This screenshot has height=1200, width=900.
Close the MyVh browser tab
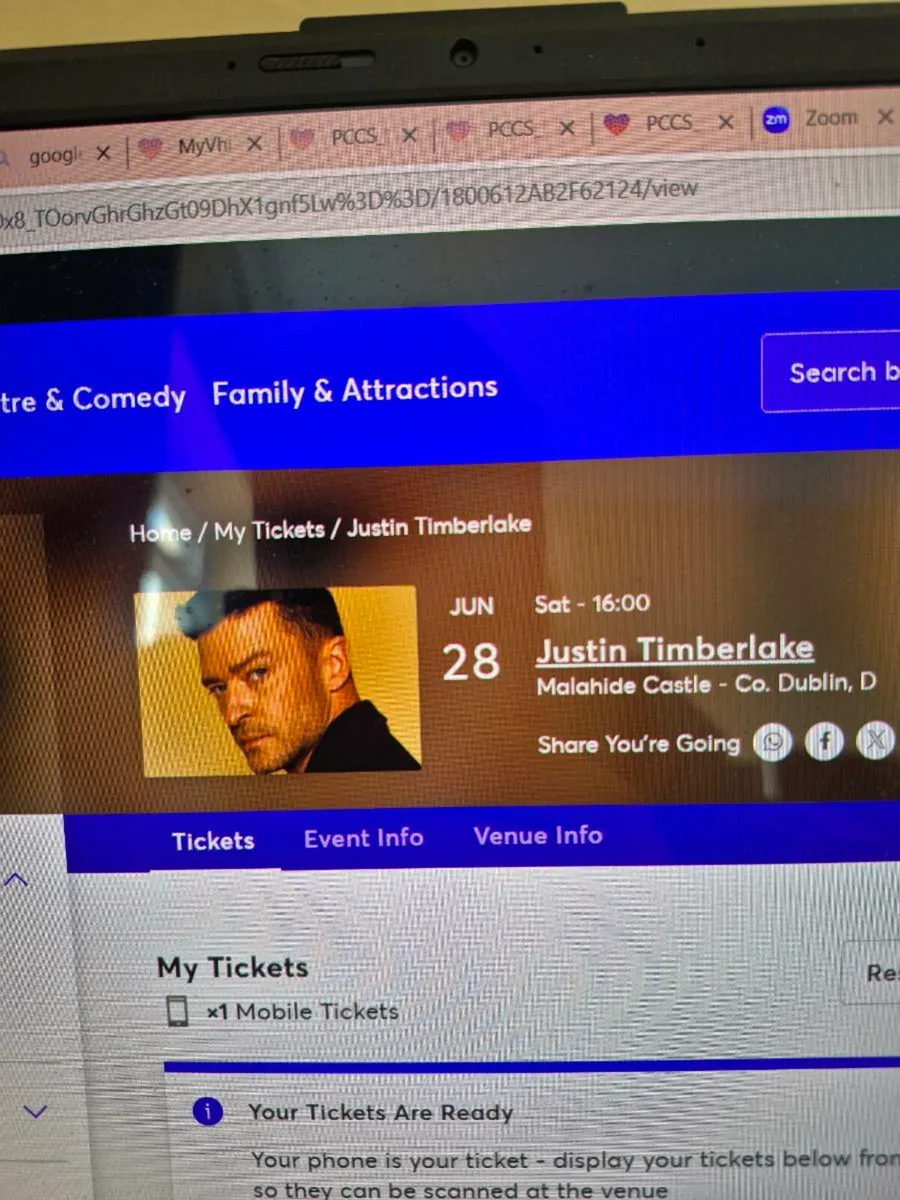click(x=254, y=144)
